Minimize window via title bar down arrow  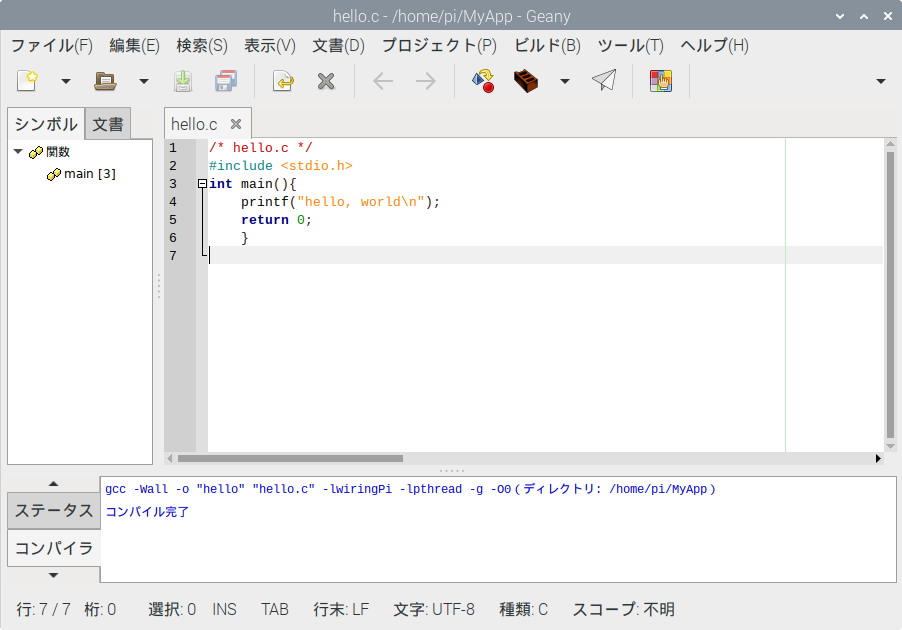coord(840,16)
